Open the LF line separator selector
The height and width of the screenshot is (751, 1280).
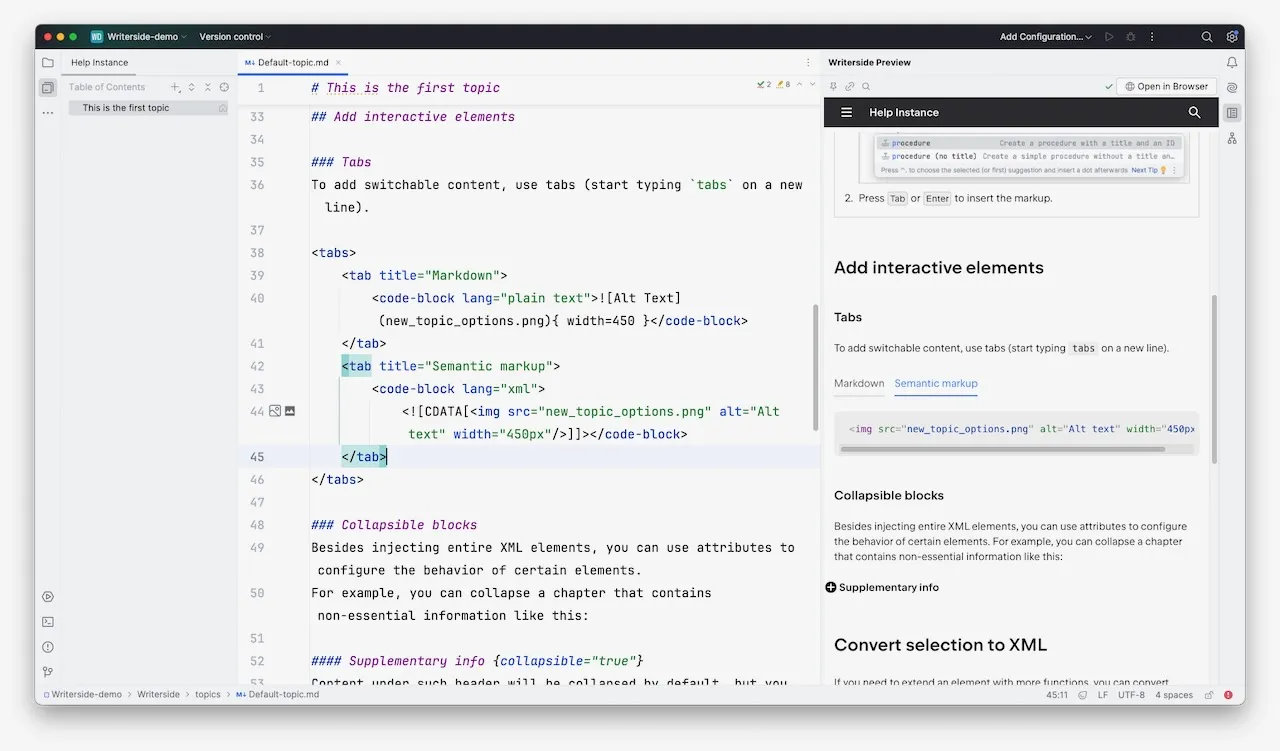click(1102, 695)
